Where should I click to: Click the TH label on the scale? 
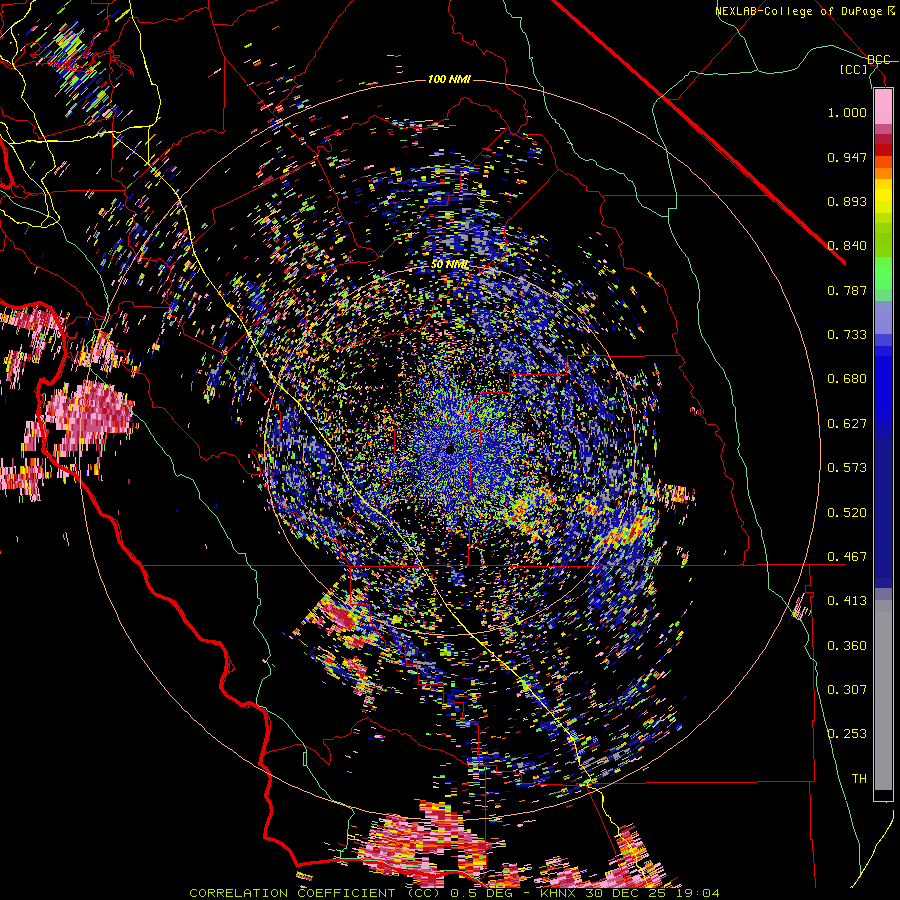859,779
